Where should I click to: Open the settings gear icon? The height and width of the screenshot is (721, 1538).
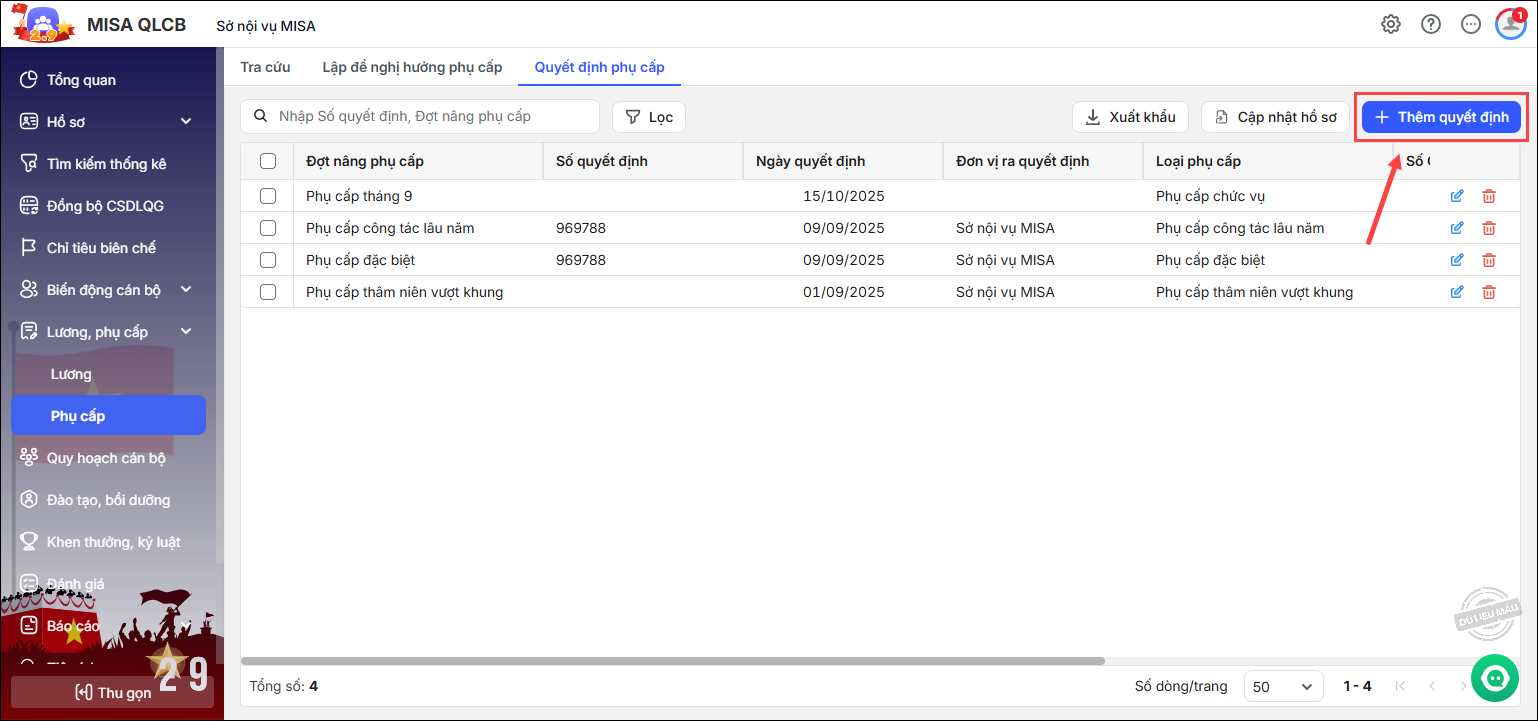[1390, 25]
